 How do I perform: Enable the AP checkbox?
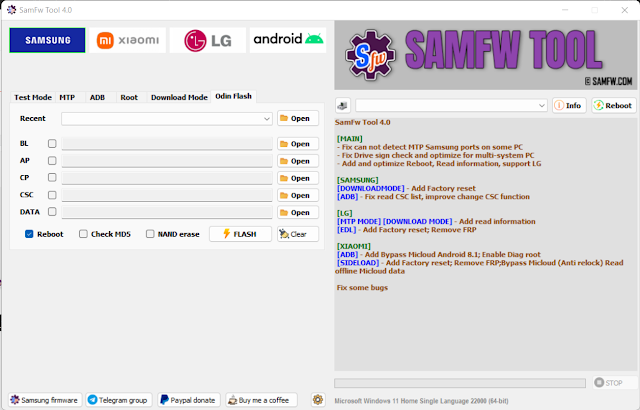point(52,161)
